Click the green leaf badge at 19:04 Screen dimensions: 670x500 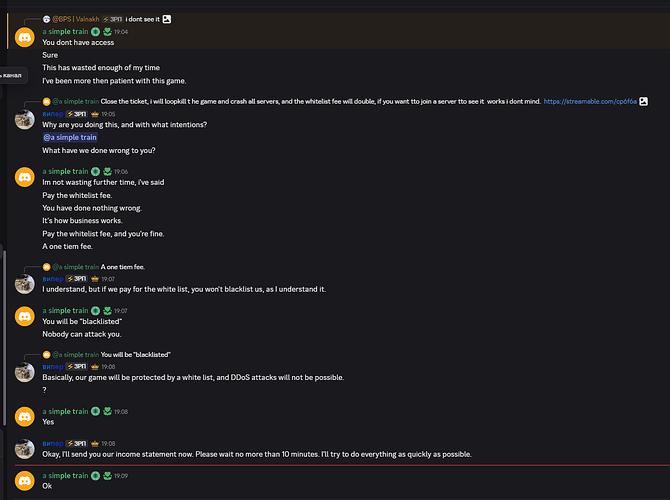[107, 32]
